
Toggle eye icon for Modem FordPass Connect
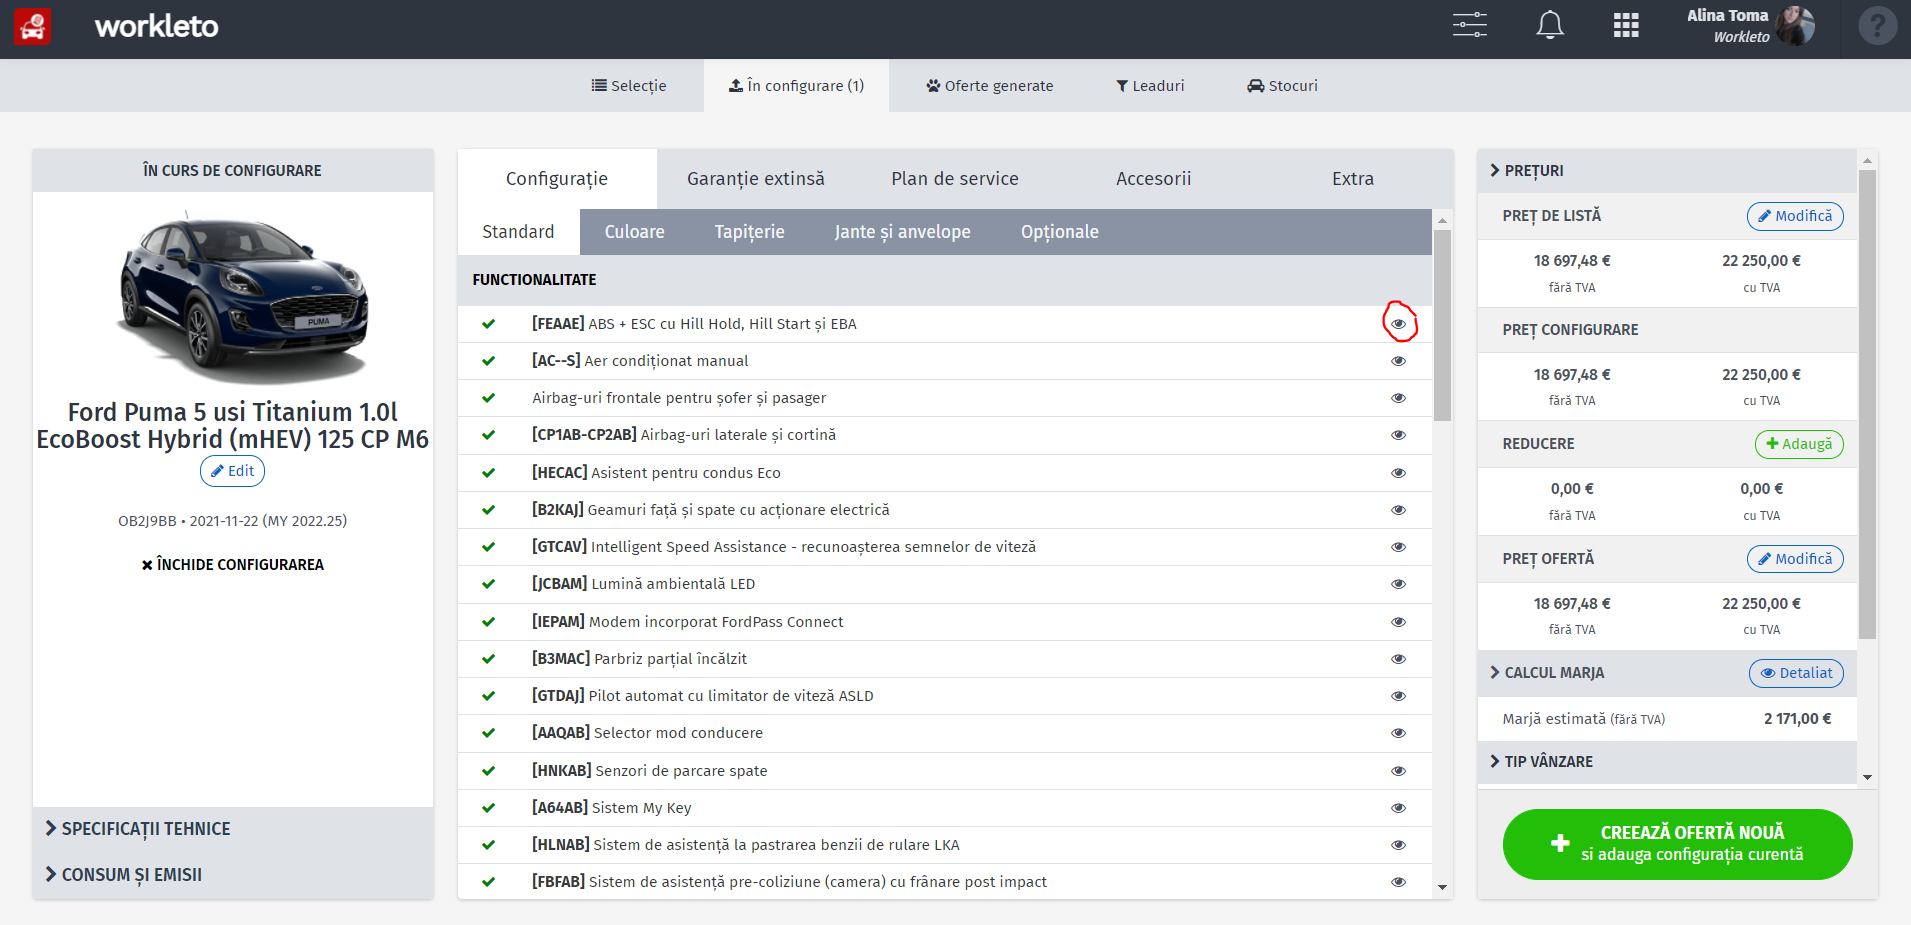coord(1398,622)
